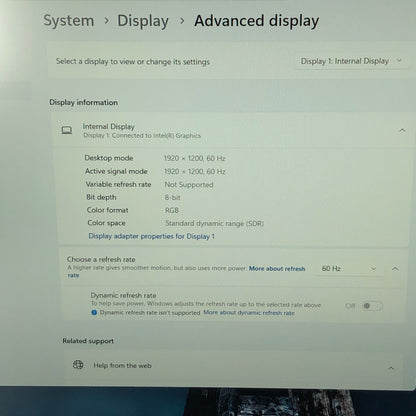
Task: Click Select a display to view text
Action: click(133, 62)
